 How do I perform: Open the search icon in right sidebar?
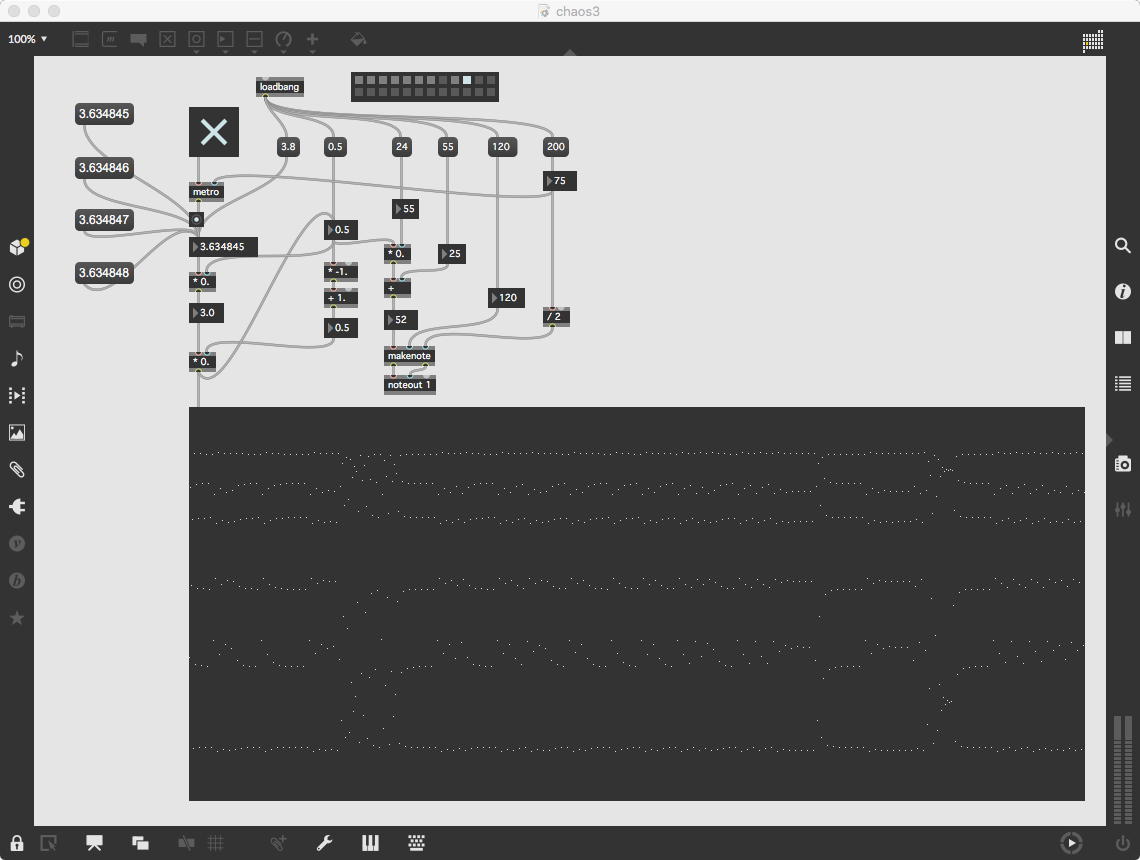pyautogui.click(x=1123, y=246)
